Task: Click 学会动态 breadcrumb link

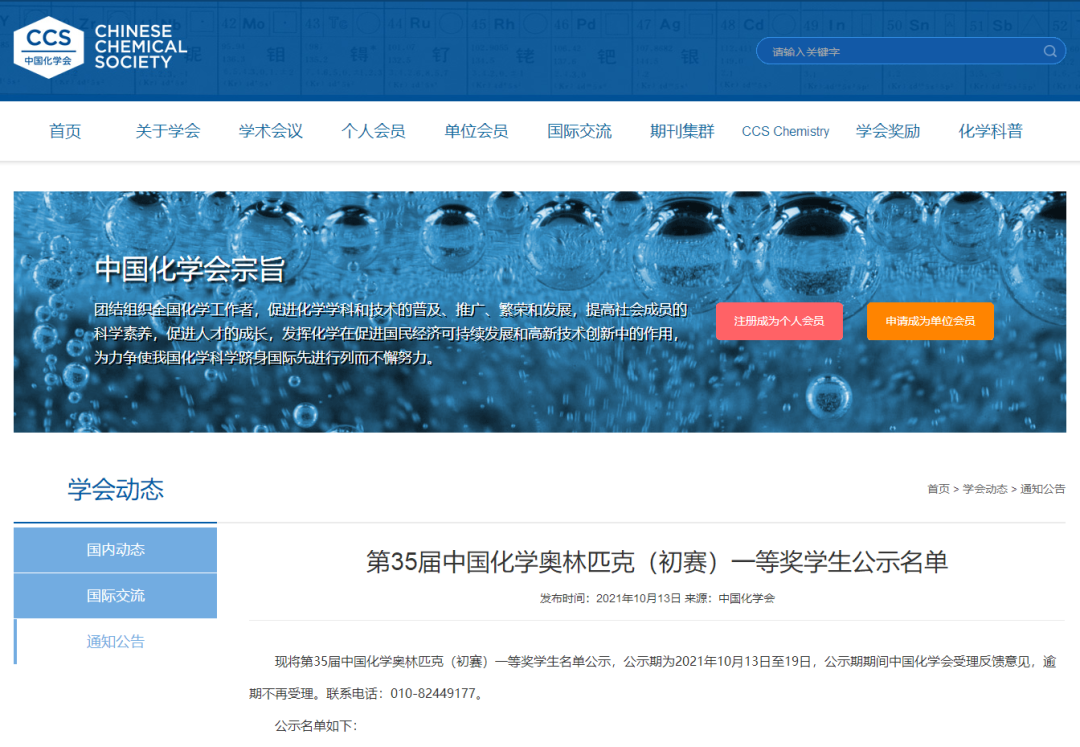Action: click(985, 489)
